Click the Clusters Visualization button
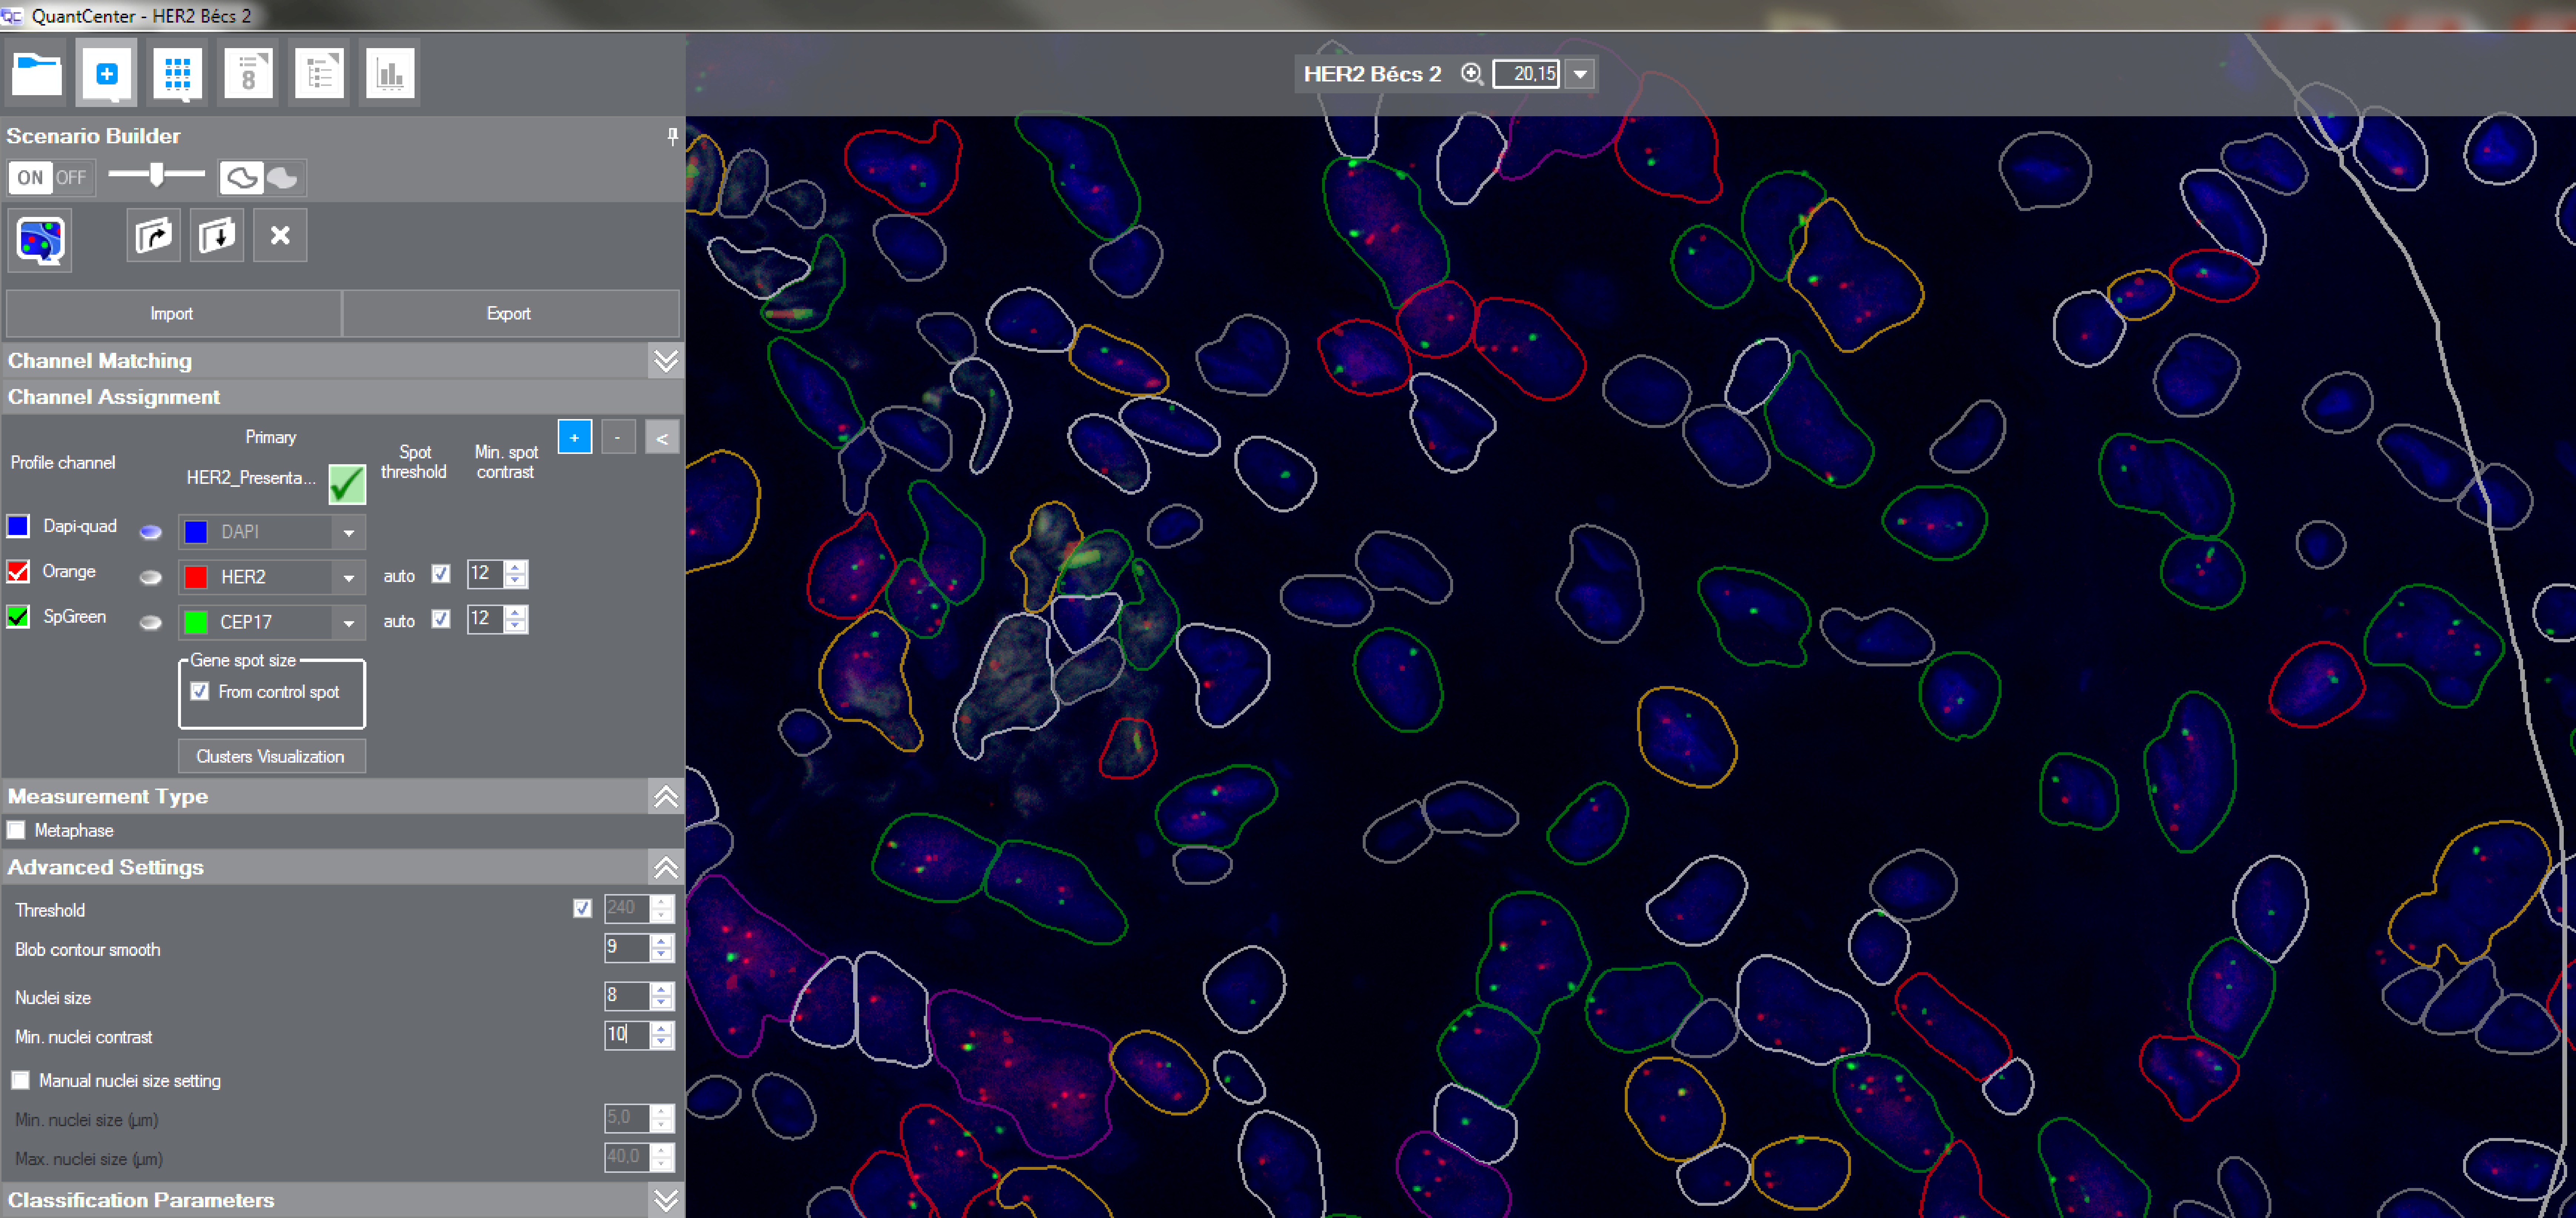Viewport: 2576px width, 1218px height. tap(271, 757)
